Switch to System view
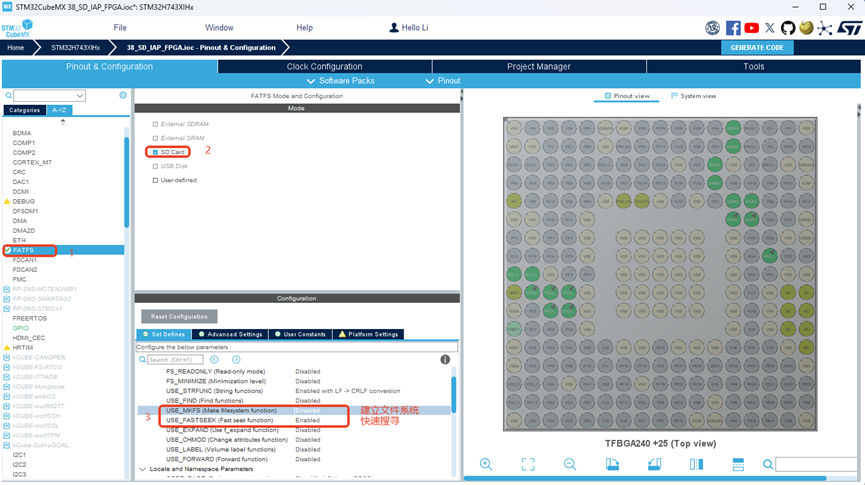The width and height of the screenshot is (865, 485). 693,96
